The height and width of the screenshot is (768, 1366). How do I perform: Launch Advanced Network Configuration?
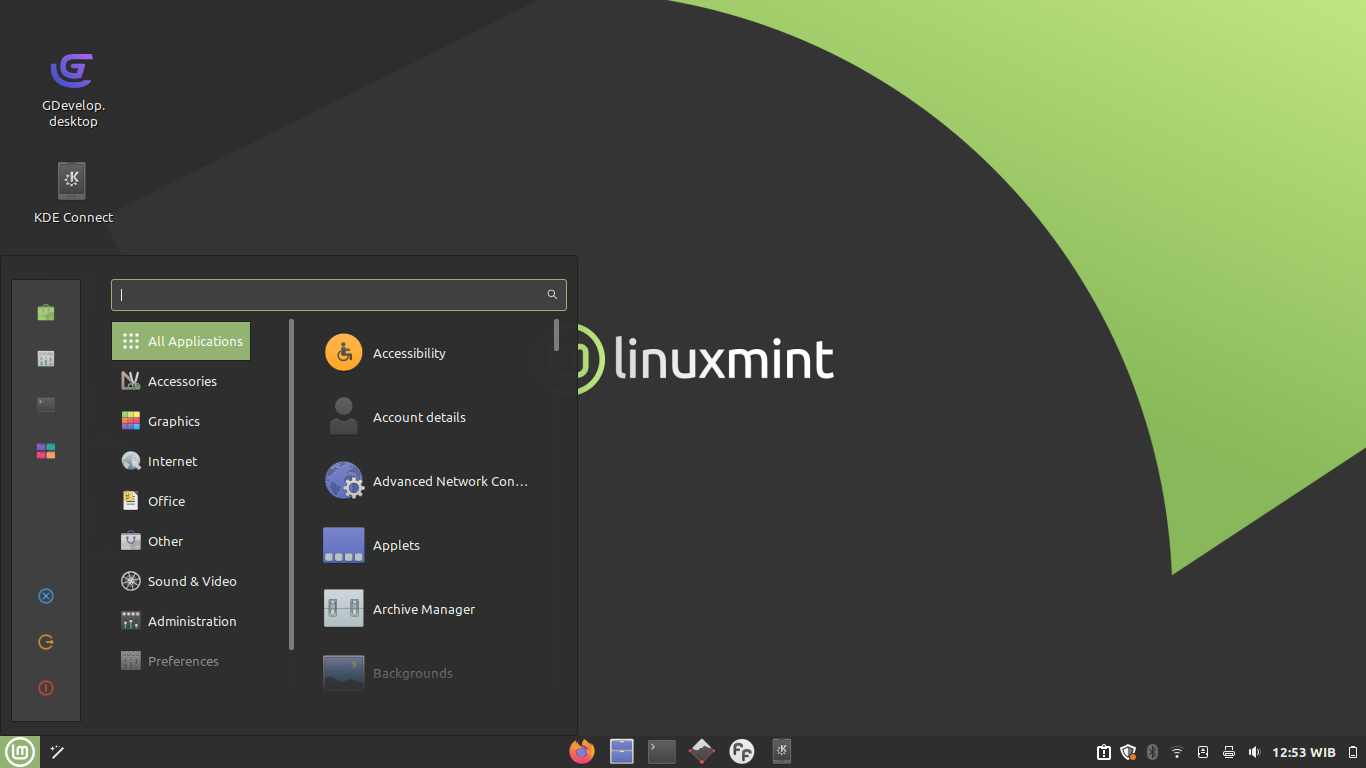tap(432, 481)
